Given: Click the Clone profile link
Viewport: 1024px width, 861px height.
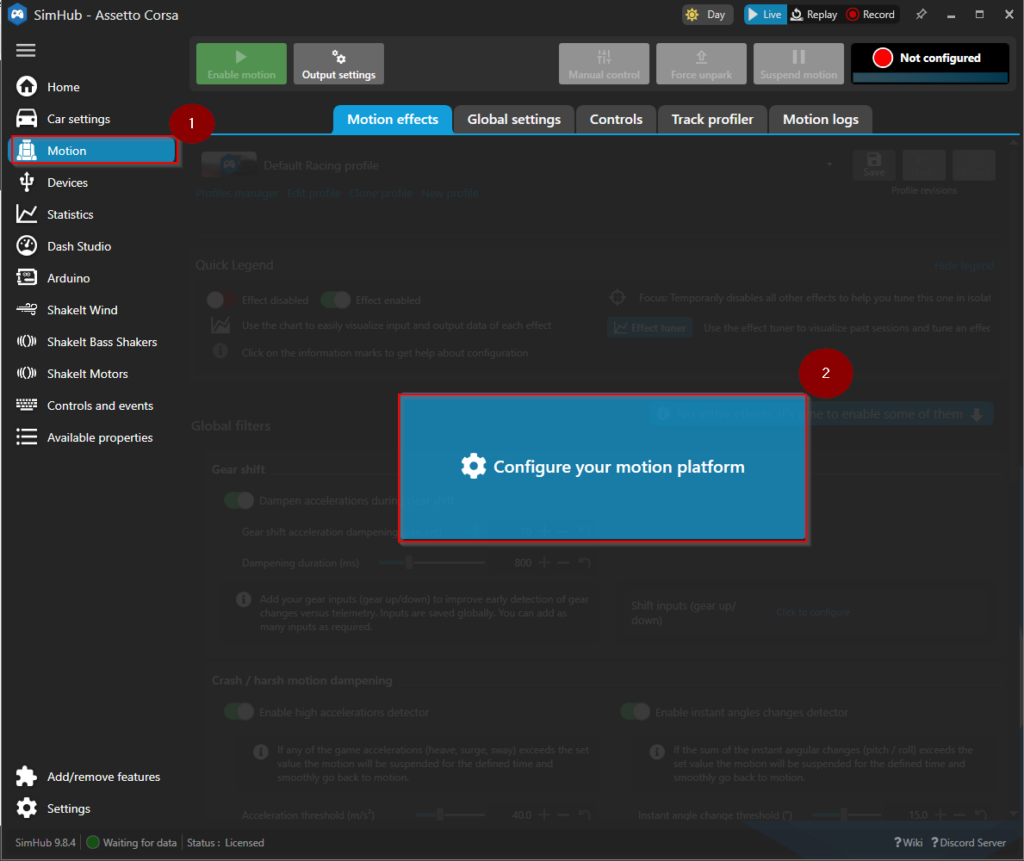Looking at the screenshot, I should coord(381,193).
